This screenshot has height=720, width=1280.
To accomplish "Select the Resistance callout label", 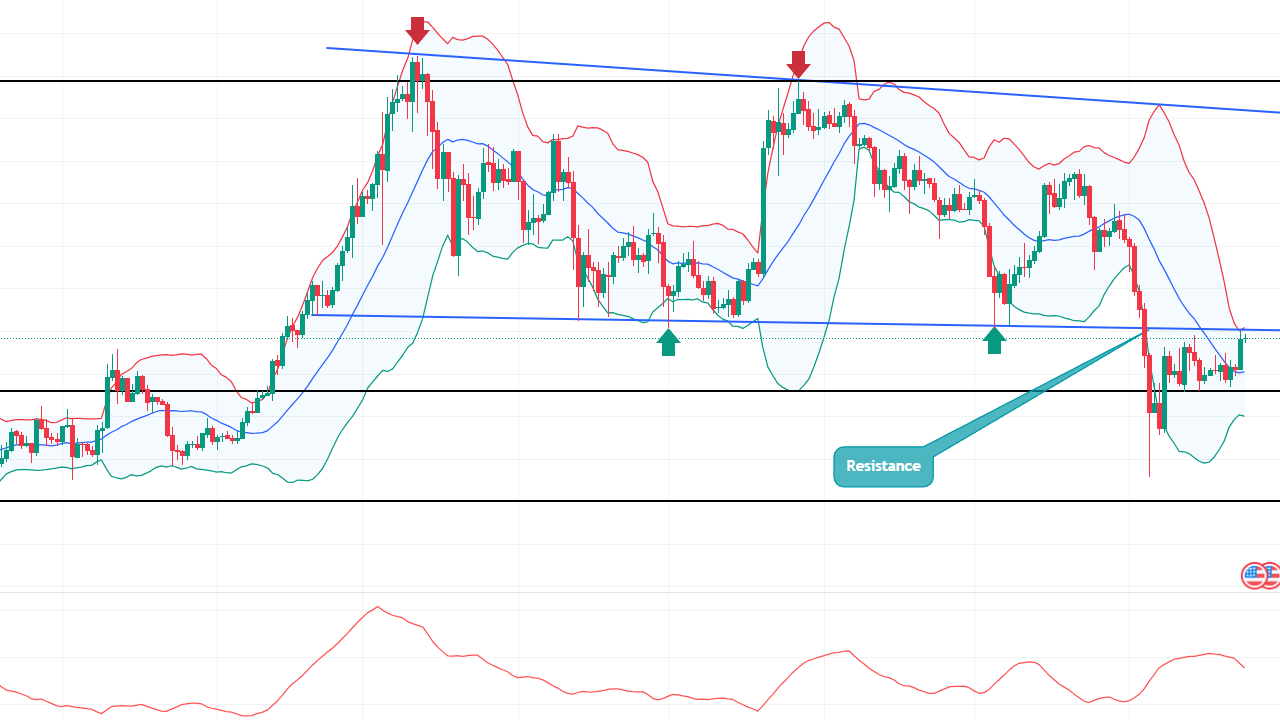I will click(x=883, y=466).
